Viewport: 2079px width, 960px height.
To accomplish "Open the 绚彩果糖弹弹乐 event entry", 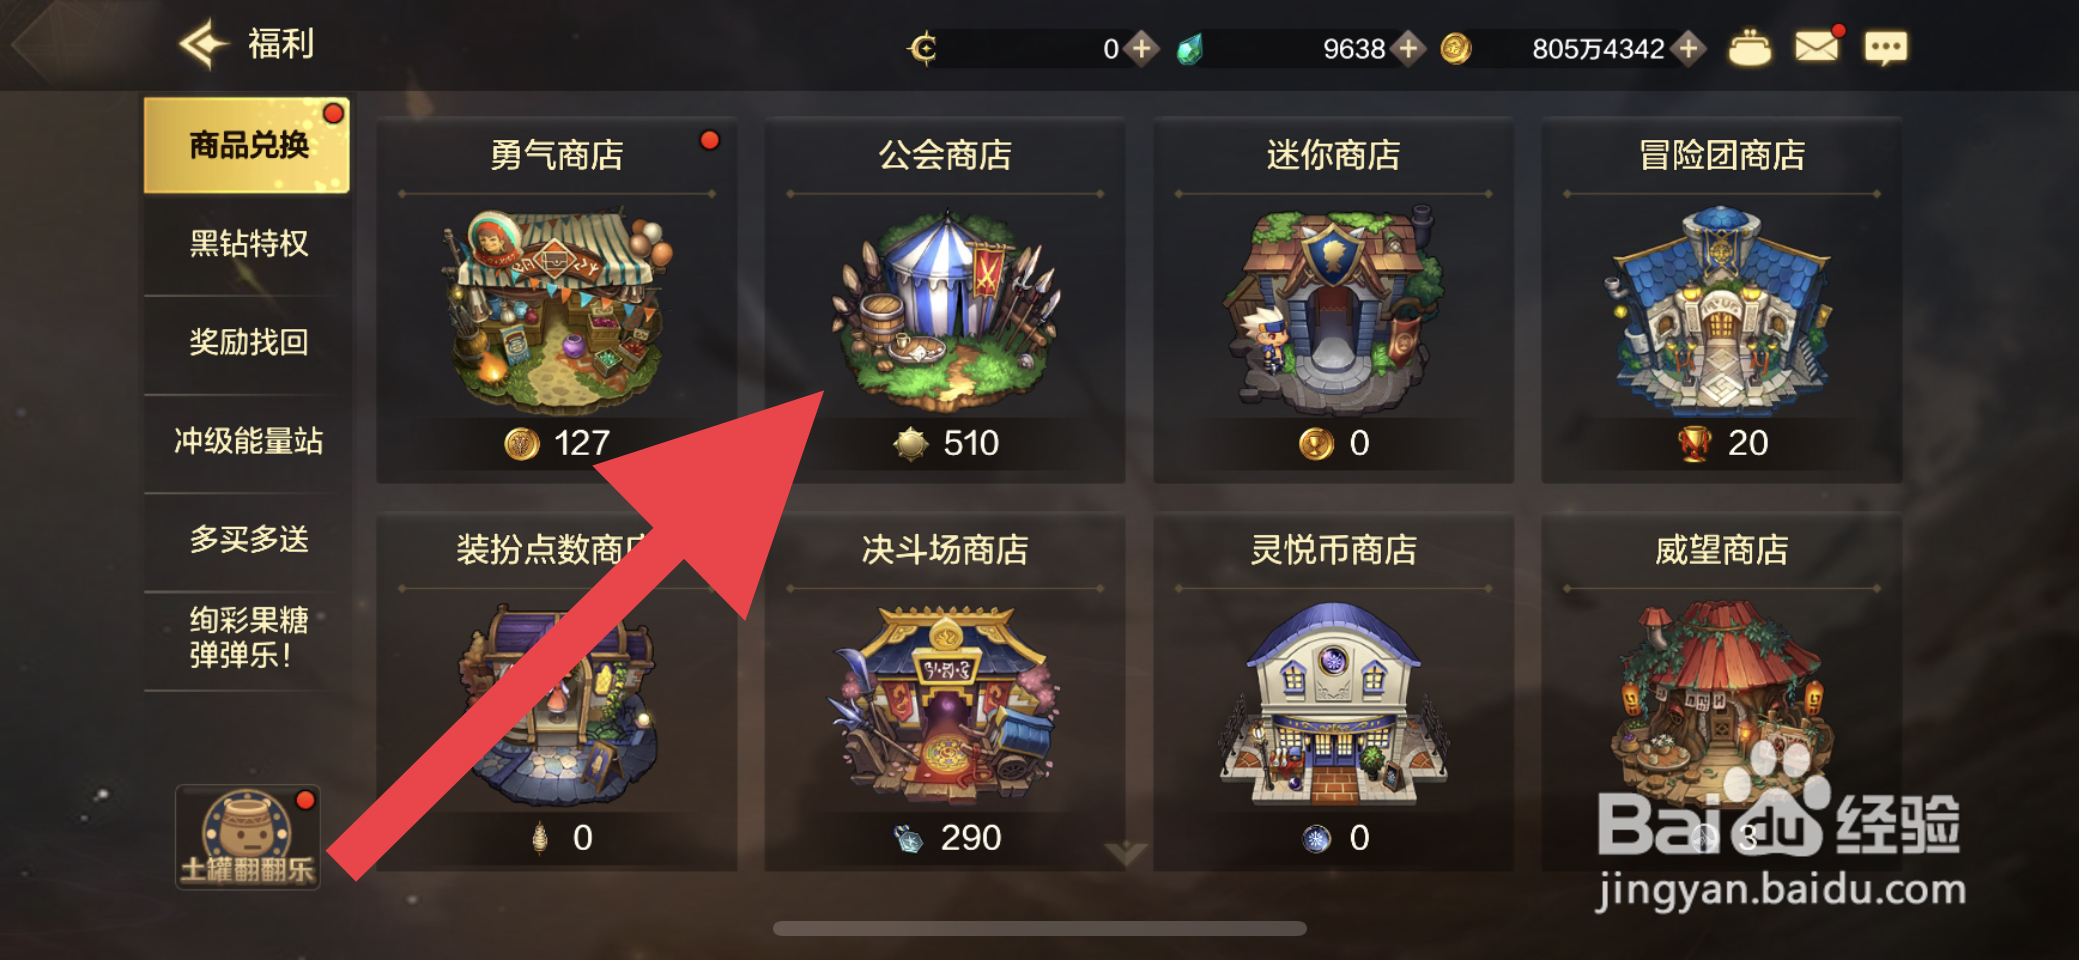I will coord(248,638).
